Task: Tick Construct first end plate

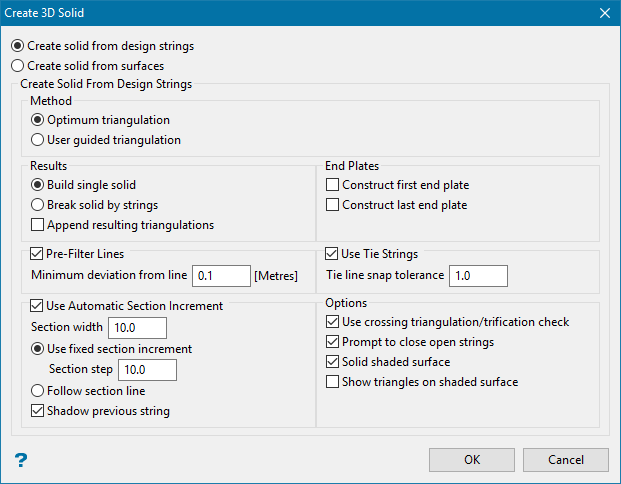Action: pyautogui.click(x=333, y=185)
